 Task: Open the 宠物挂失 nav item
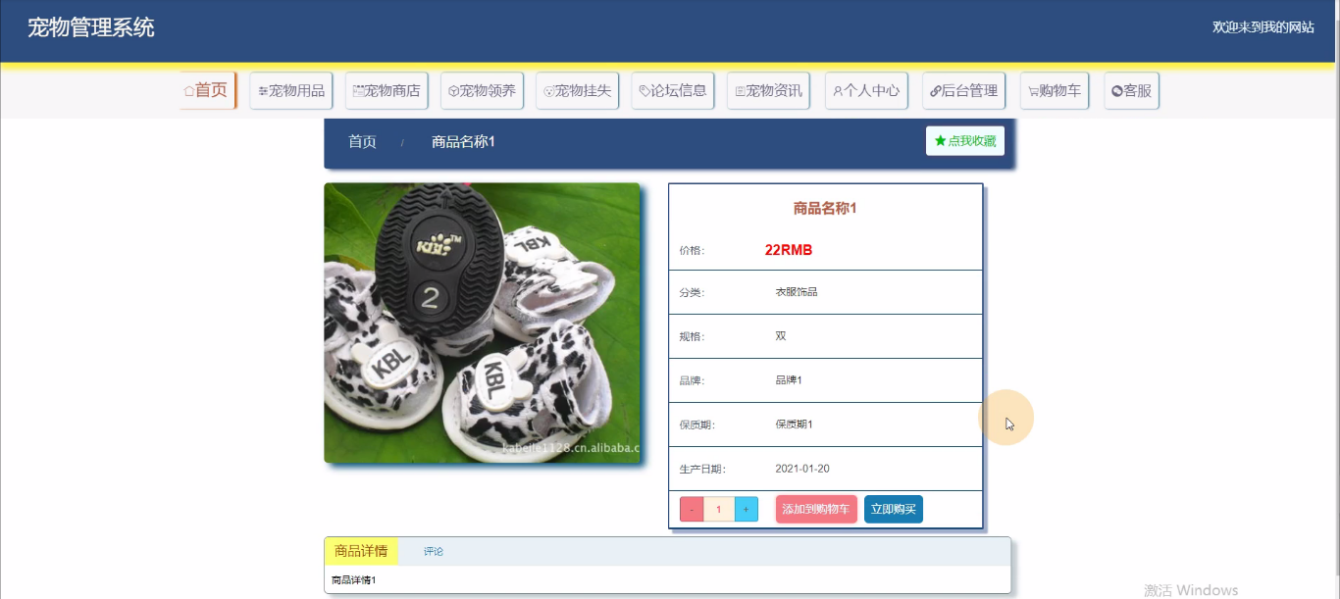click(x=578, y=90)
